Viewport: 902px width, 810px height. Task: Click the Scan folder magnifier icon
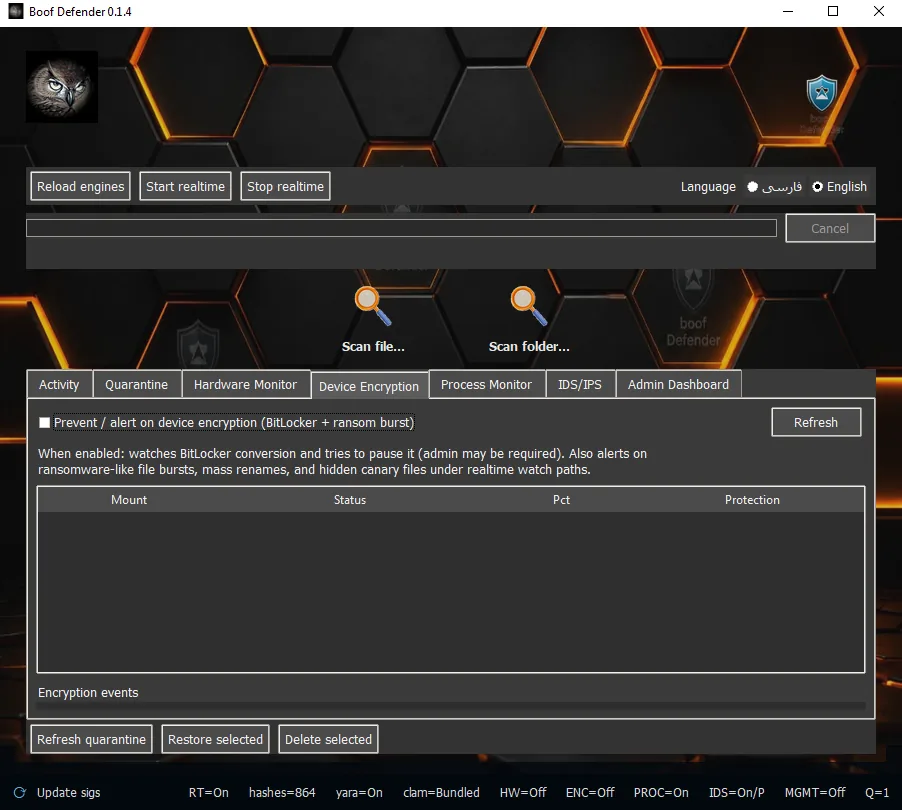tap(529, 306)
